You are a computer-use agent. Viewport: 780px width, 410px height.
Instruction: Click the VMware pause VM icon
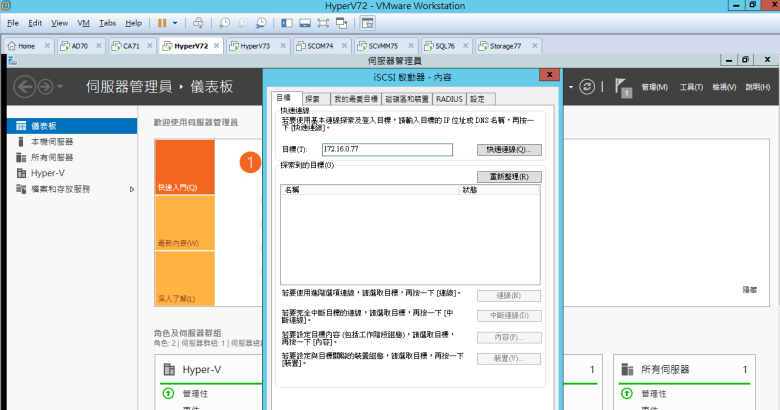pos(161,21)
